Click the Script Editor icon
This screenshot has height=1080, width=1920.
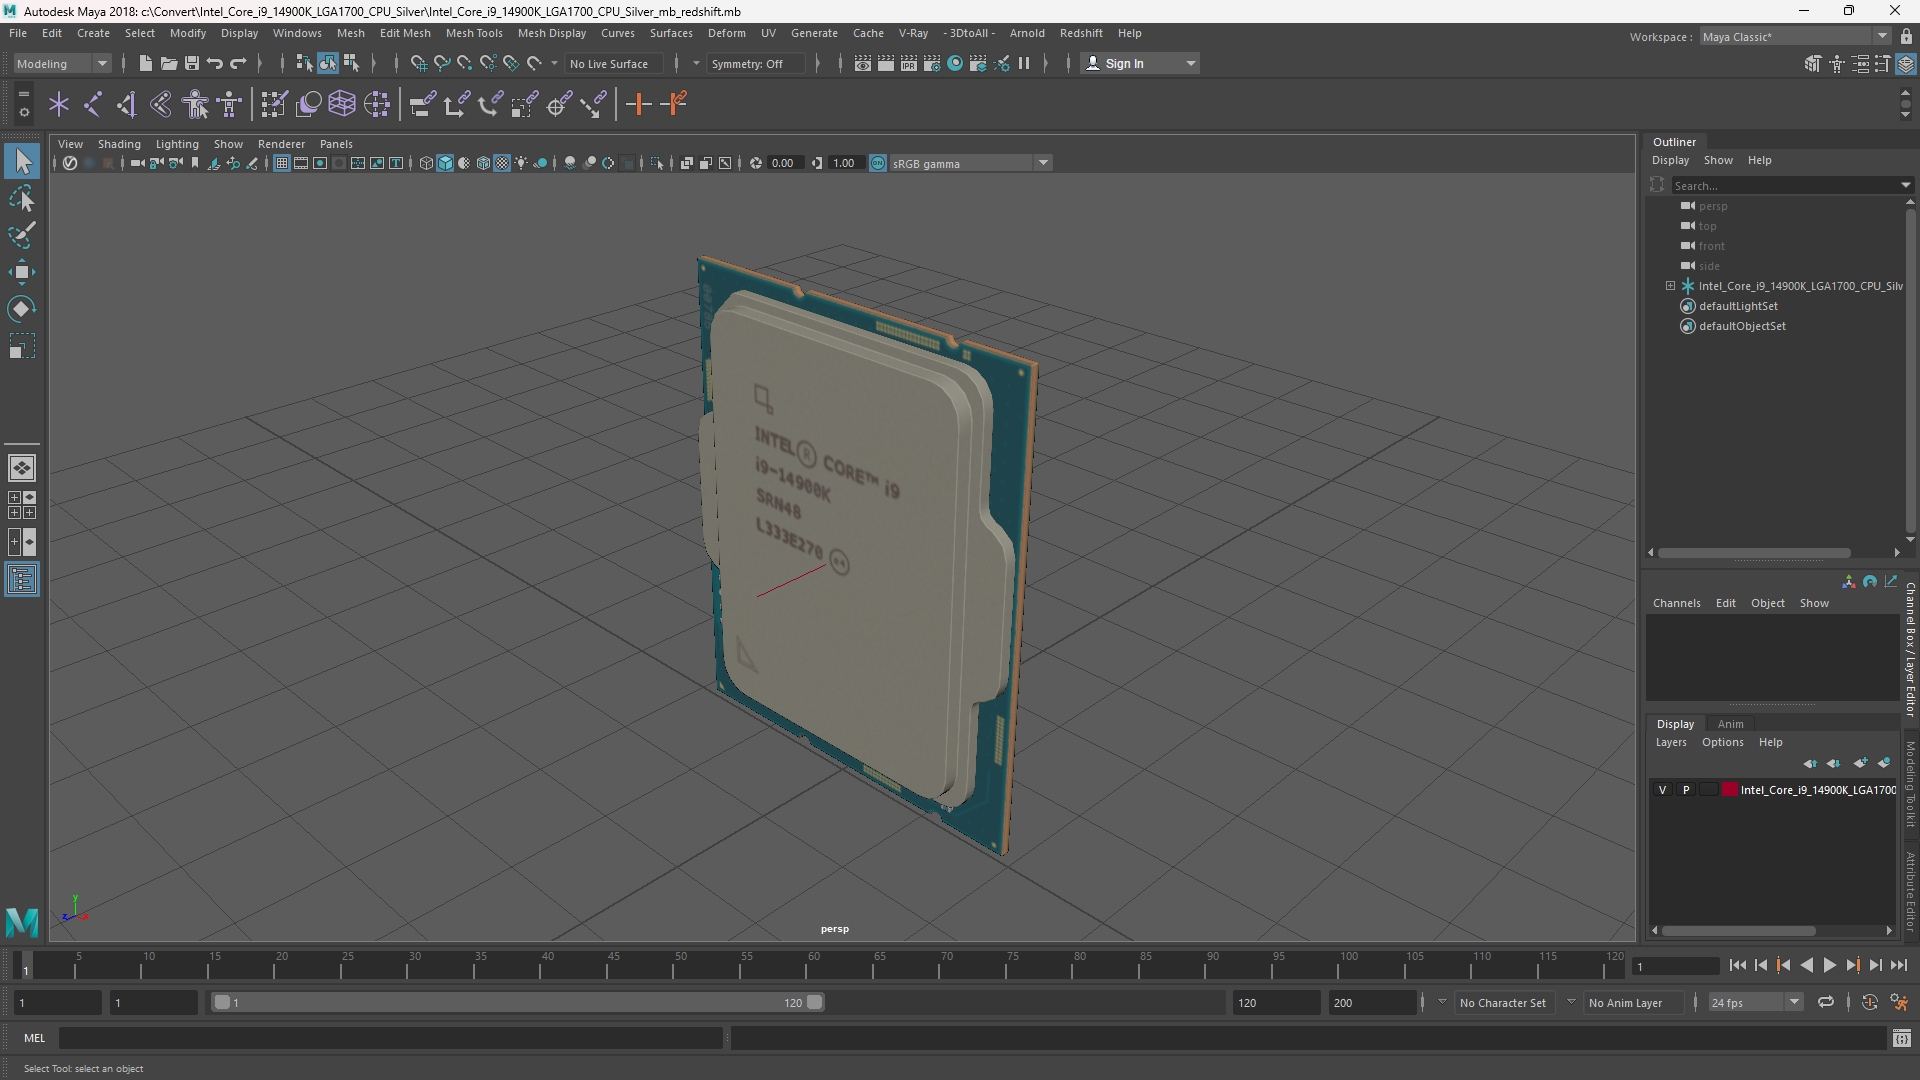click(1902, 1039)
